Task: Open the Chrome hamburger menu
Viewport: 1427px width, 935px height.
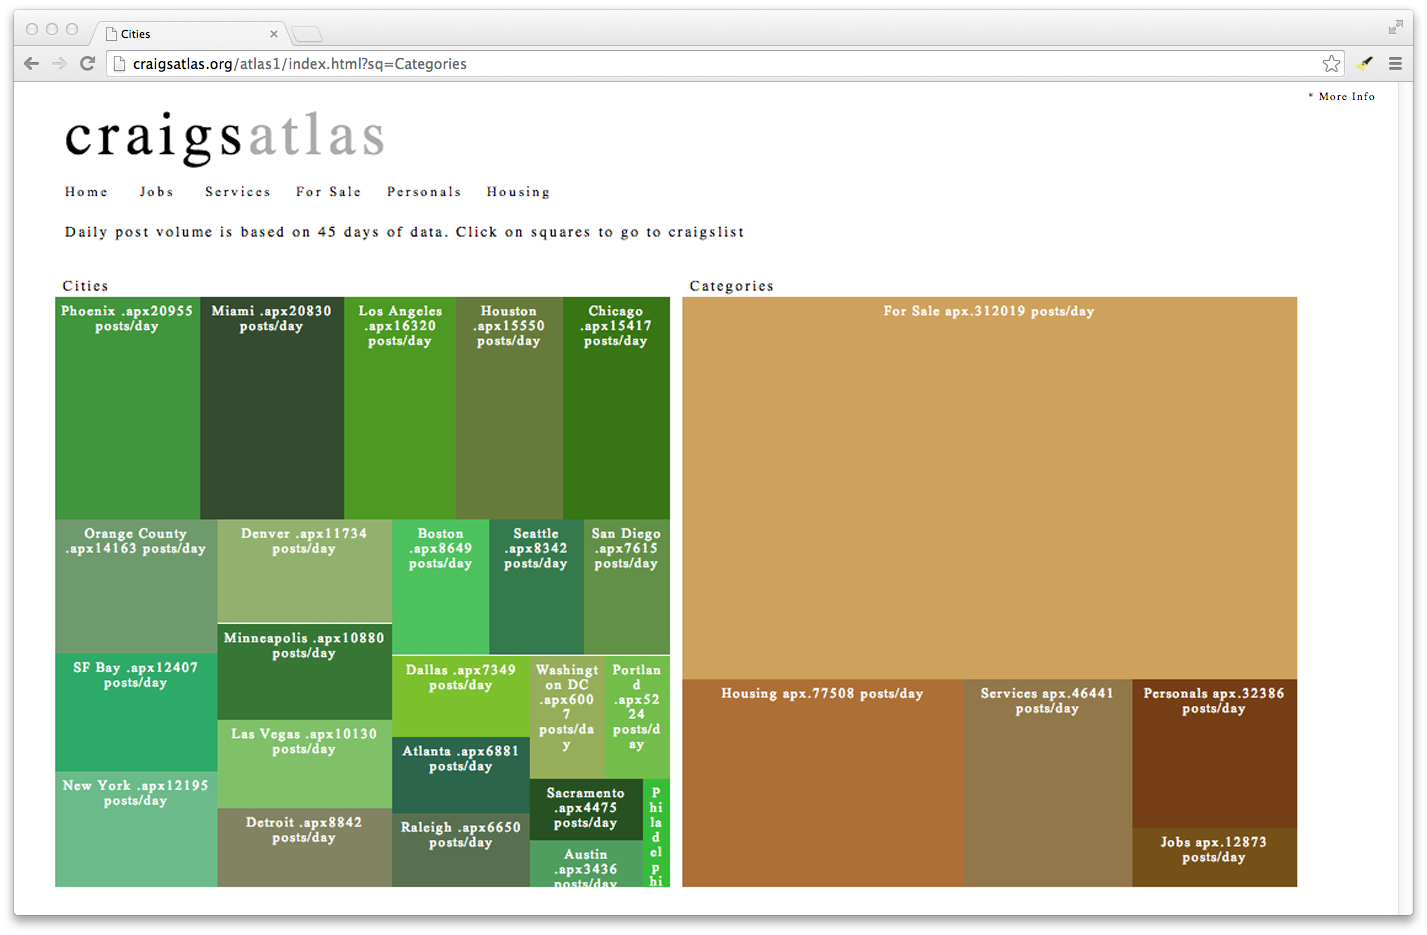Action: (1395, 63)
